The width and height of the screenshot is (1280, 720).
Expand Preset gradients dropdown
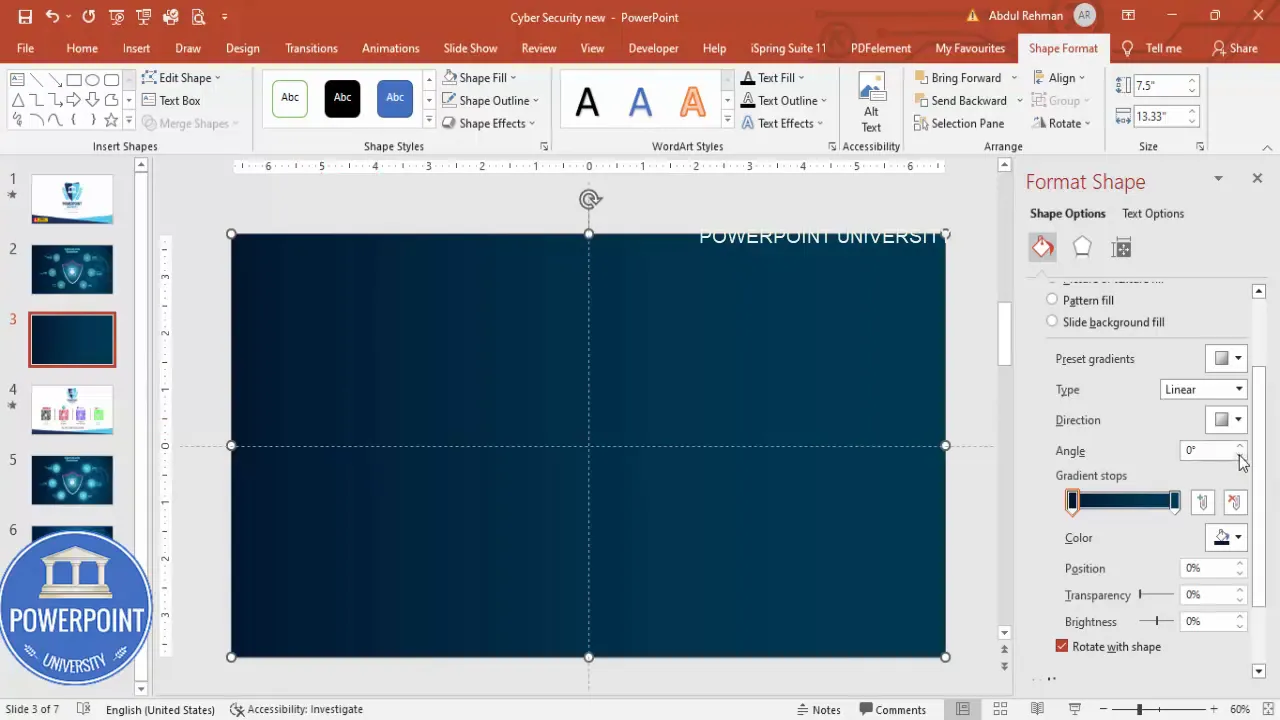tap(1226, 358)
